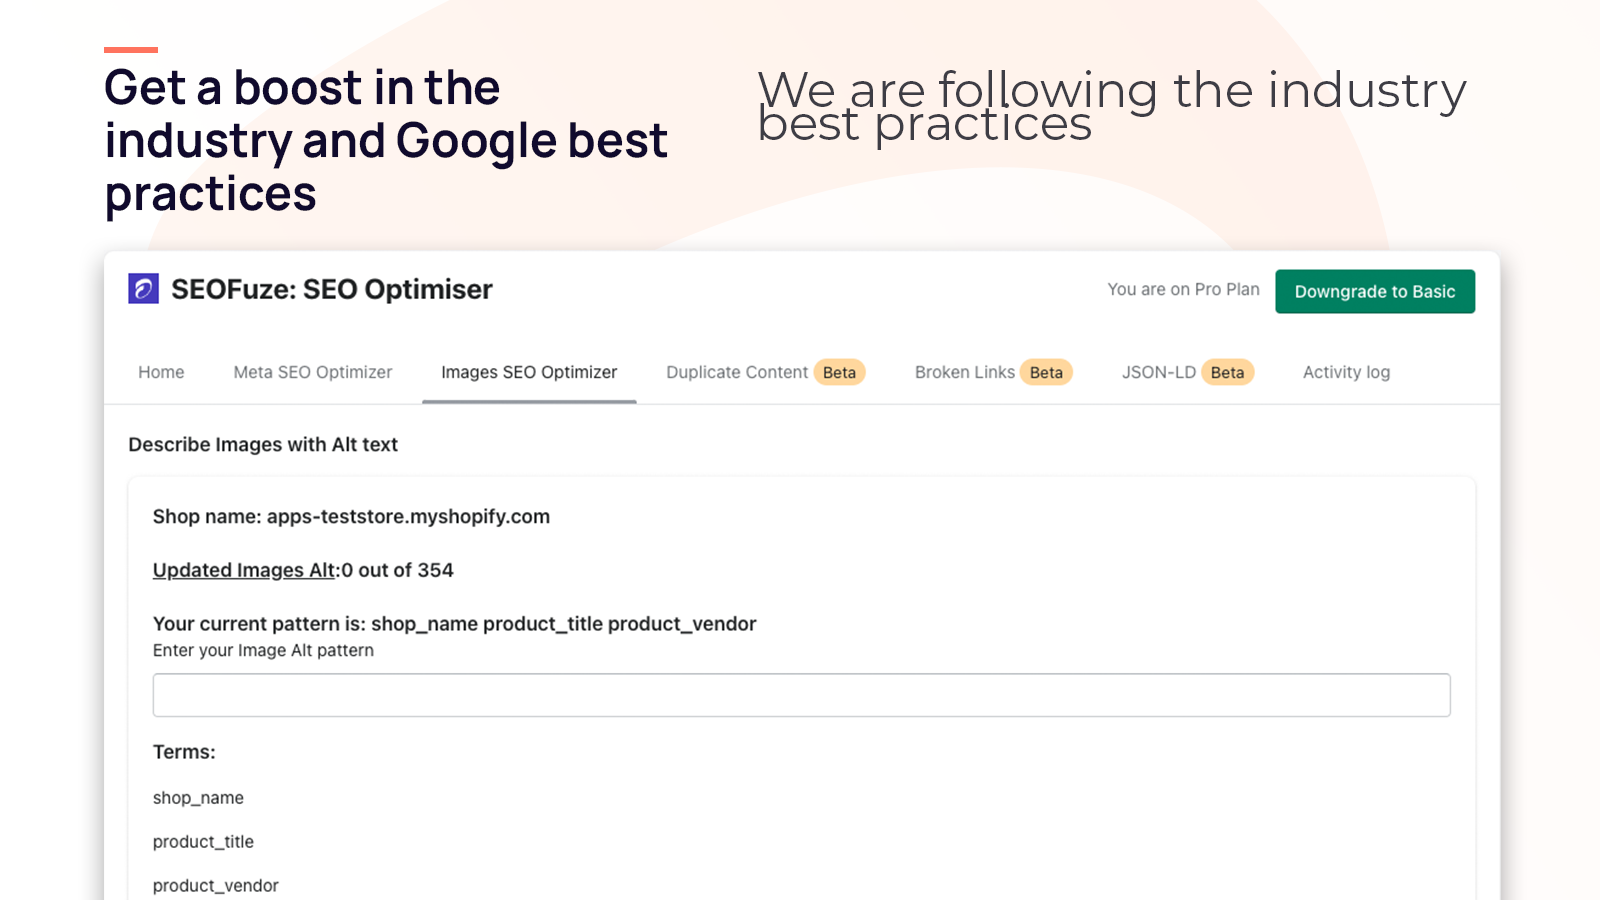Click the product_title term
Screen dimensions: 1600x900
[x=203, y=842]
